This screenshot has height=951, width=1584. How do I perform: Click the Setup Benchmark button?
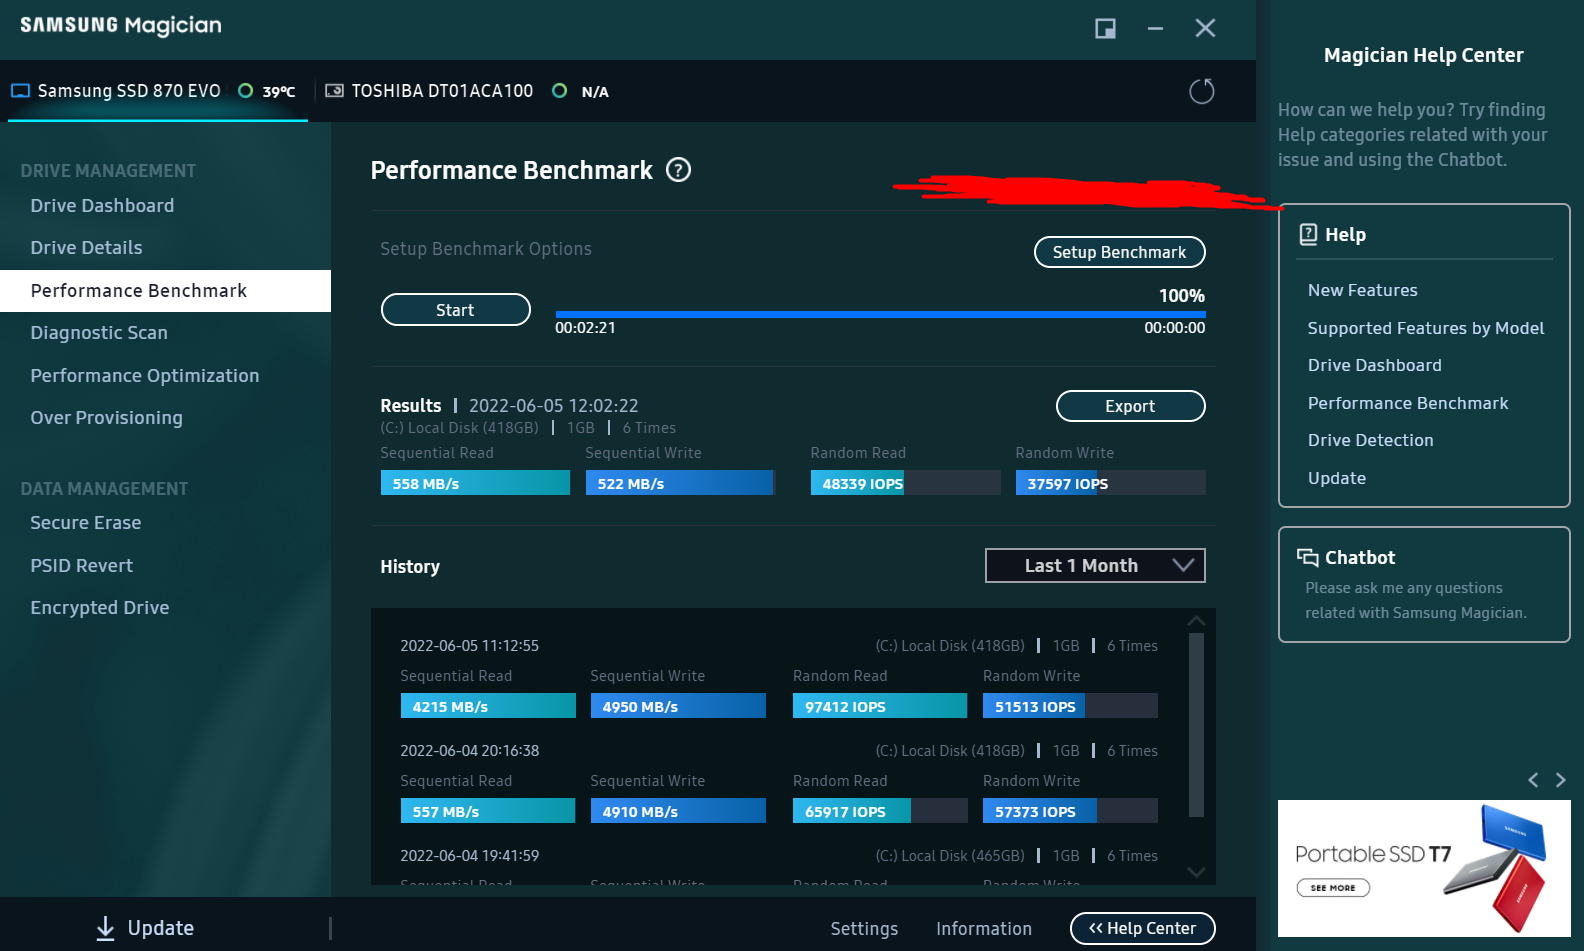click(1119, 252)
